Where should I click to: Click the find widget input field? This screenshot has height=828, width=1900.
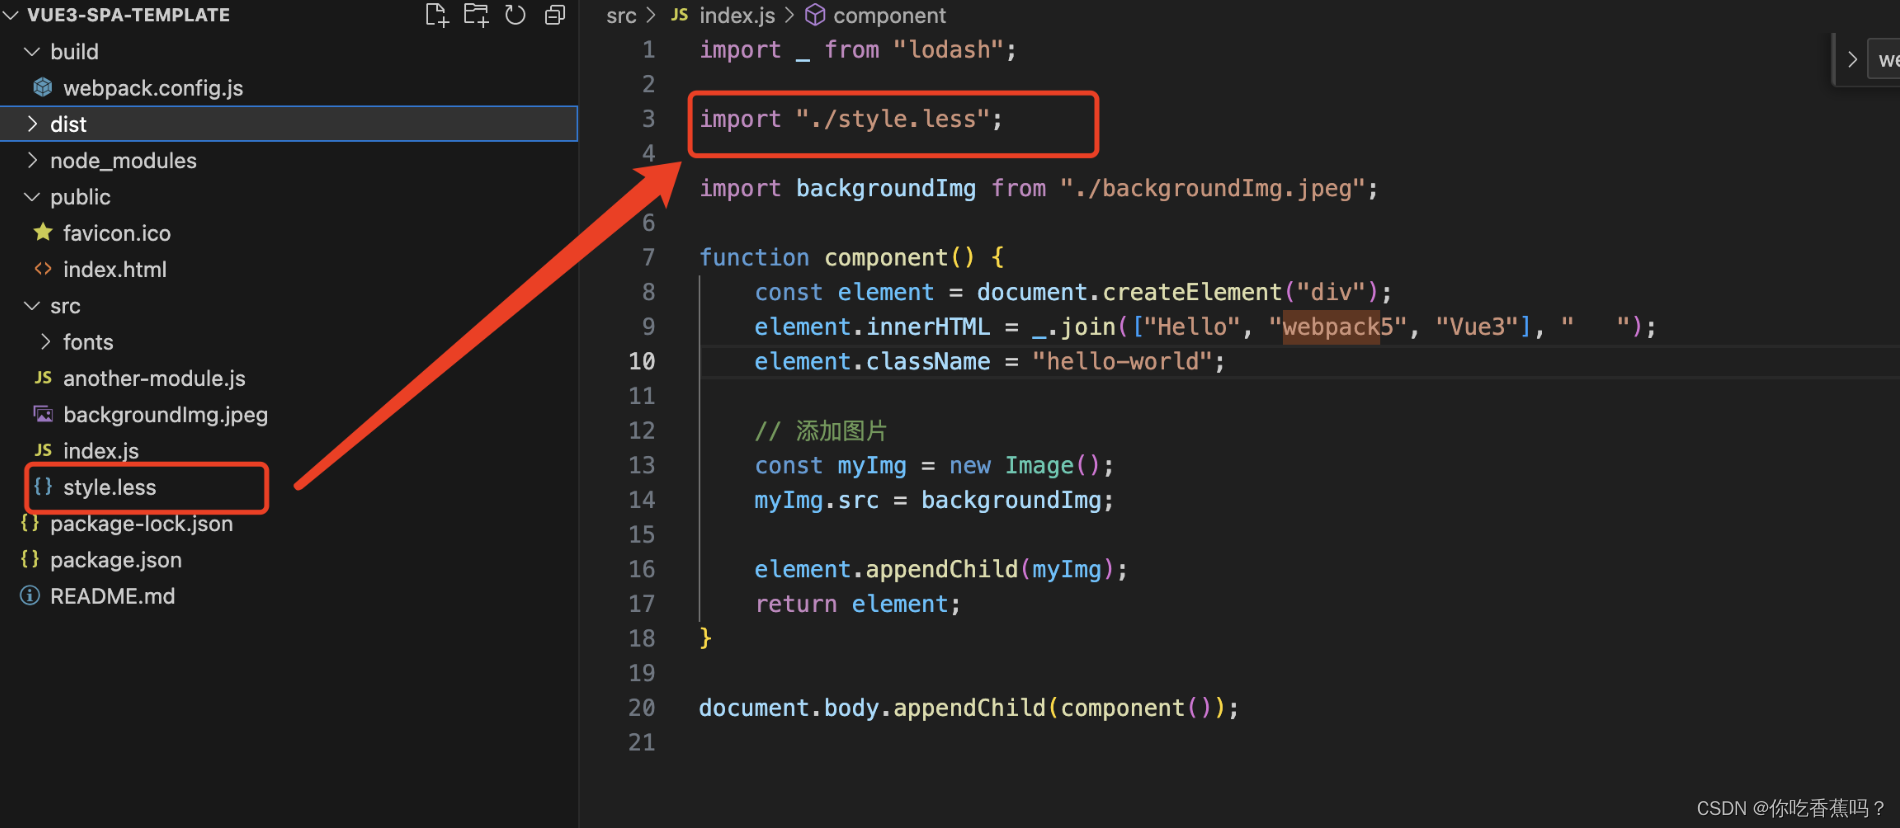1886,59
